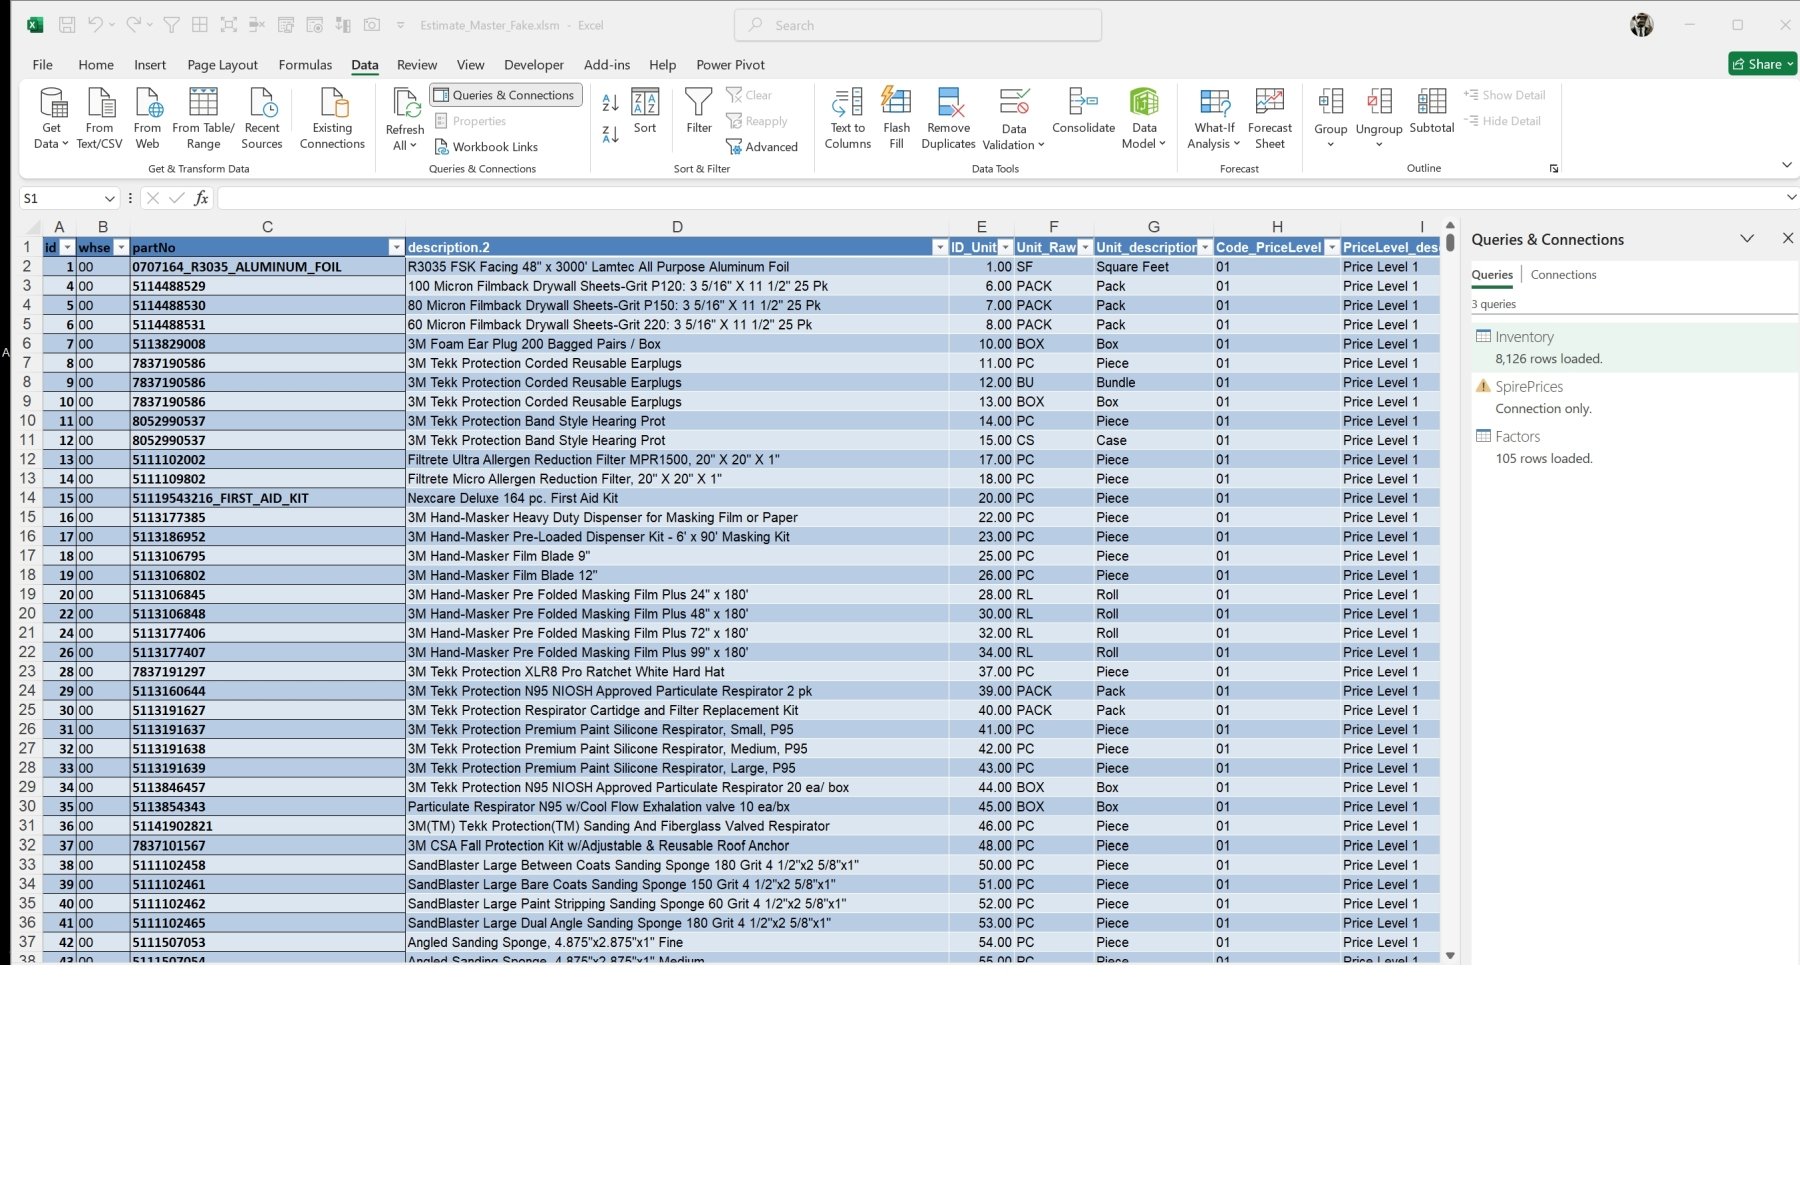Expand the formula bar
This screenshot has width=1800, height=1200.
click(x=1790, y=198)
